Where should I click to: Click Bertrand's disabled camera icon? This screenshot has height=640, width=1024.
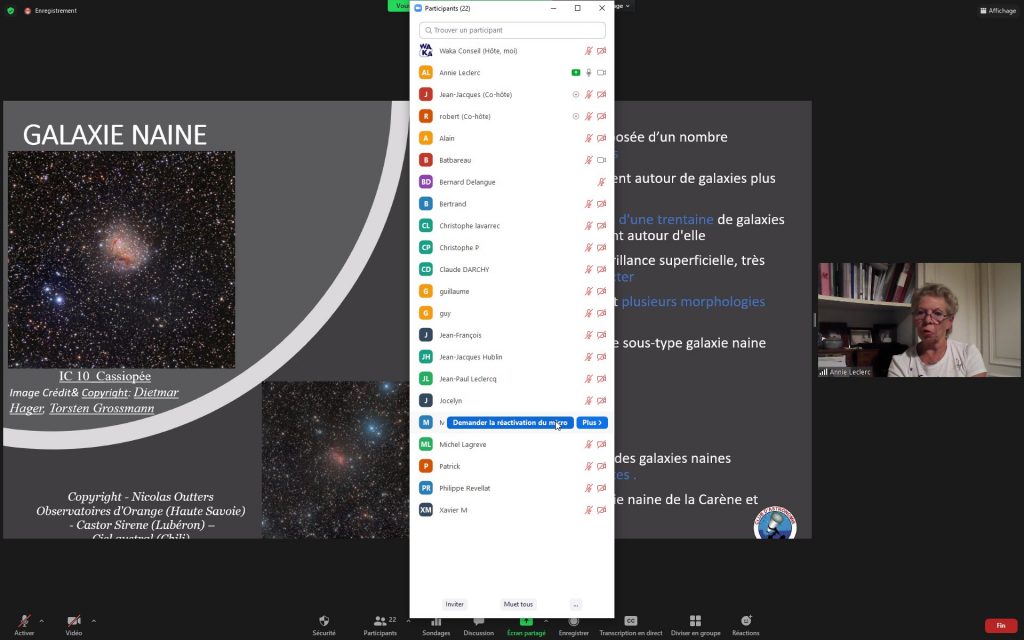click(x=601, y=204)
